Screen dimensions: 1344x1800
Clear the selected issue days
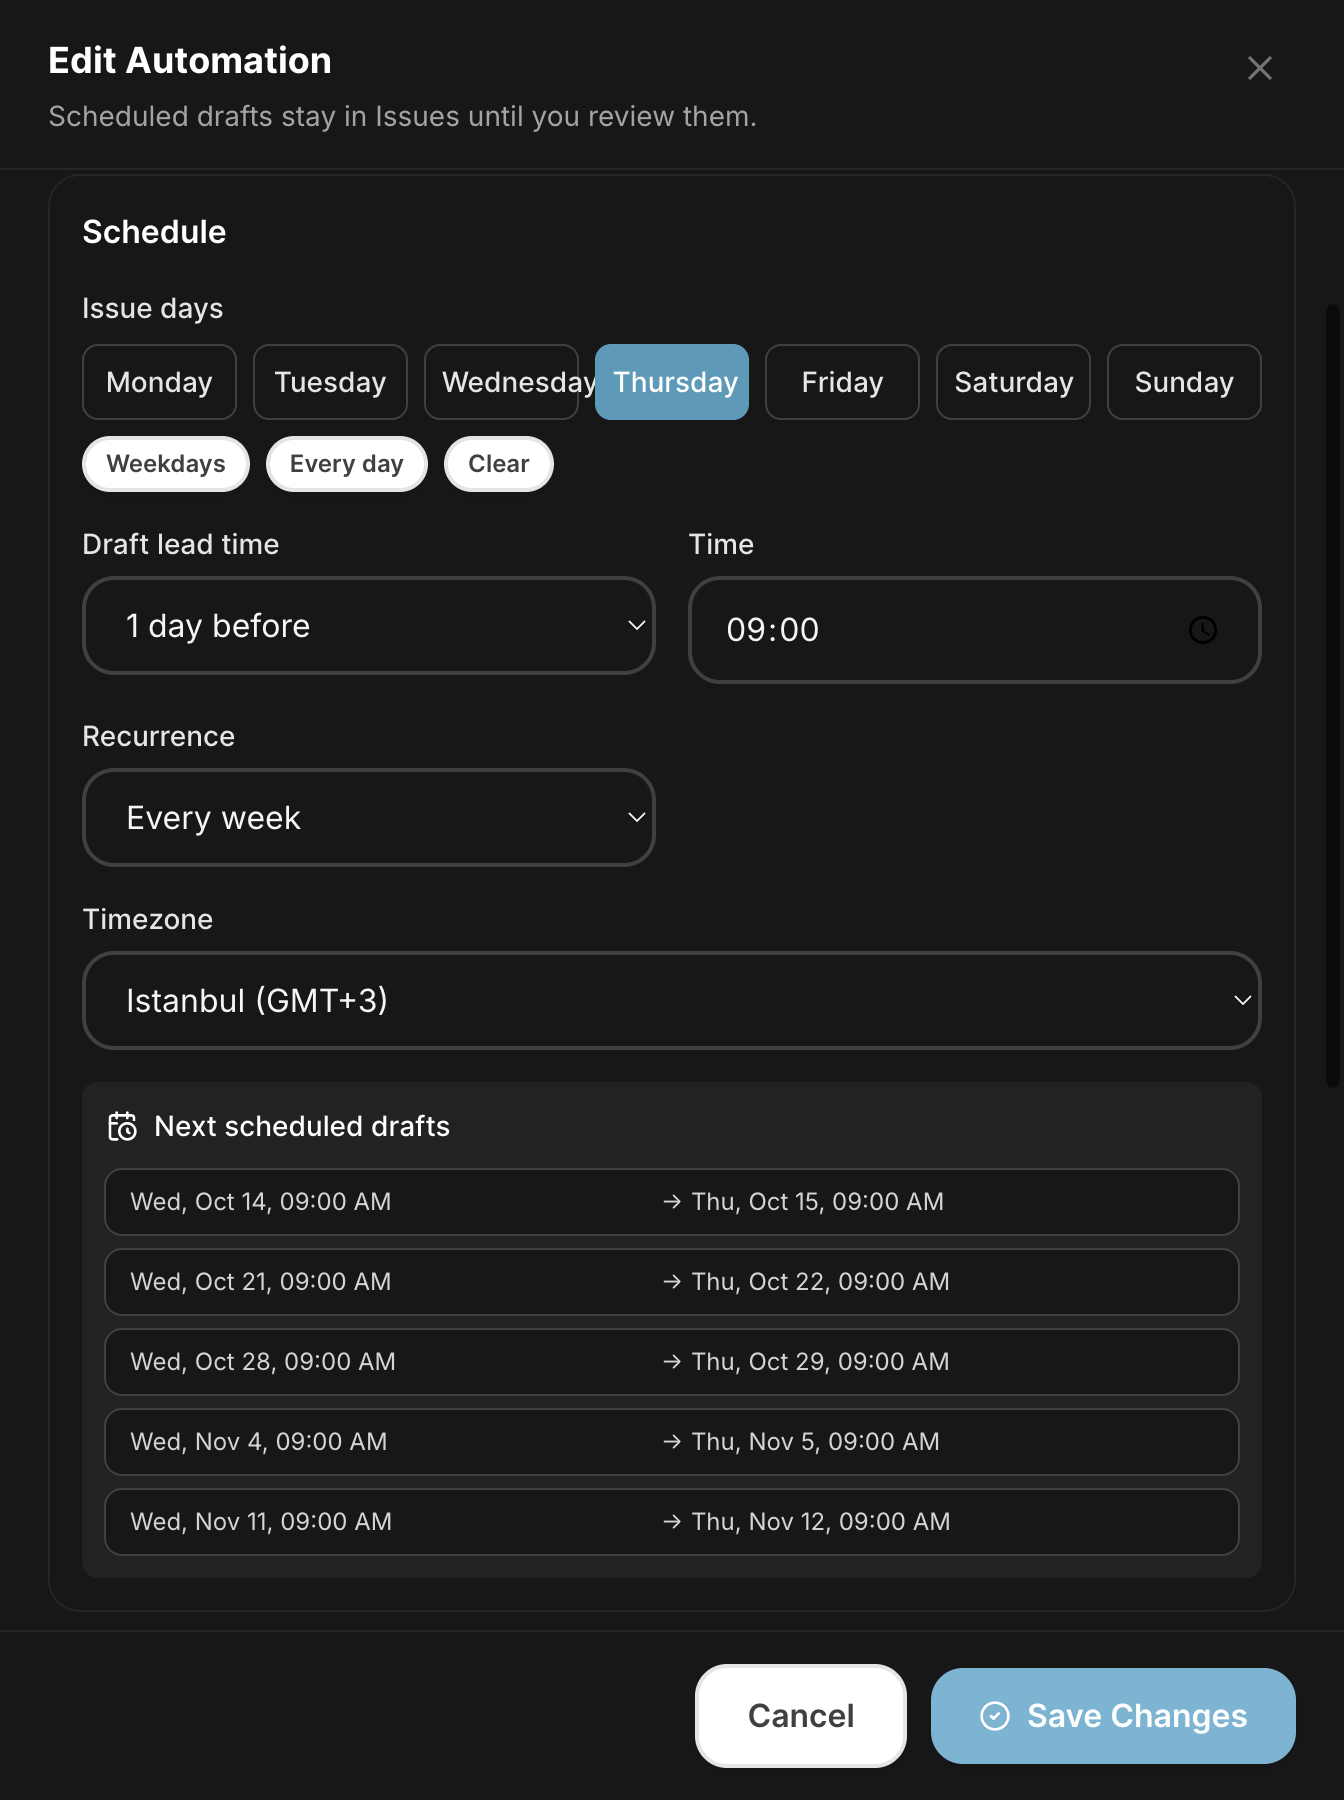(499, 464)
